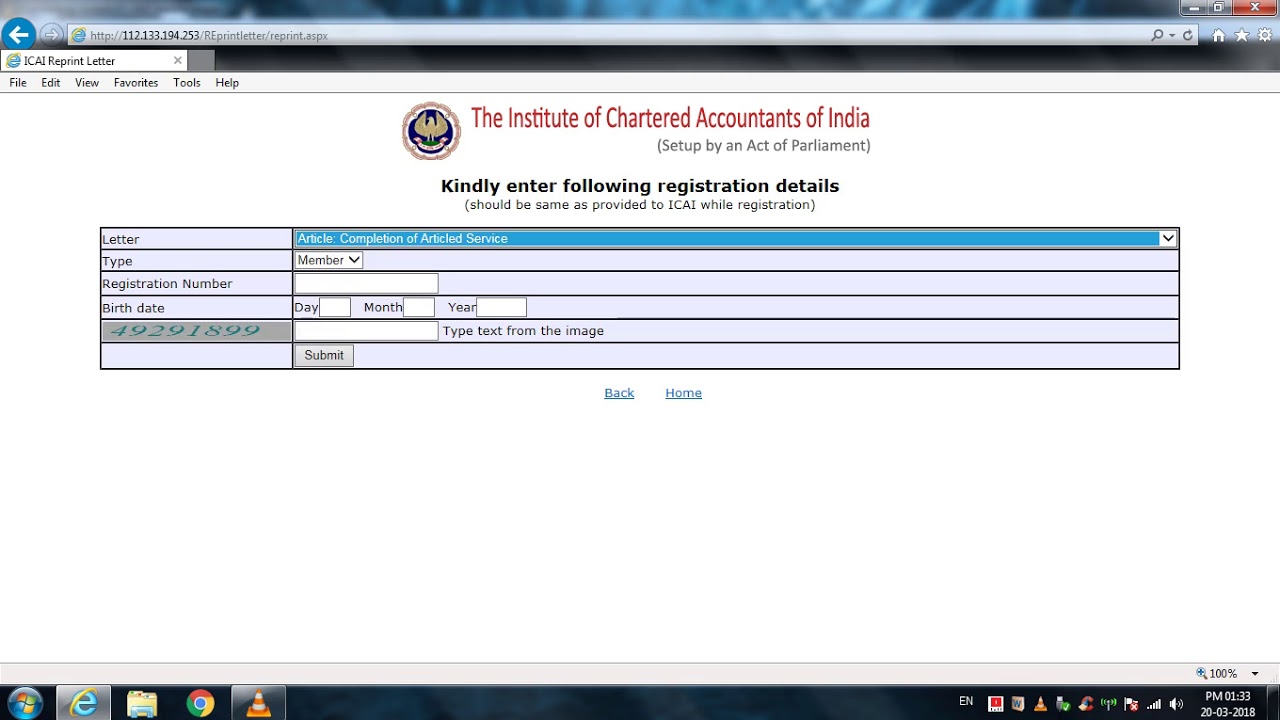The image size is (1280, 720).
Task: Click the browser Forward arrow button
Action: [52, 35]
